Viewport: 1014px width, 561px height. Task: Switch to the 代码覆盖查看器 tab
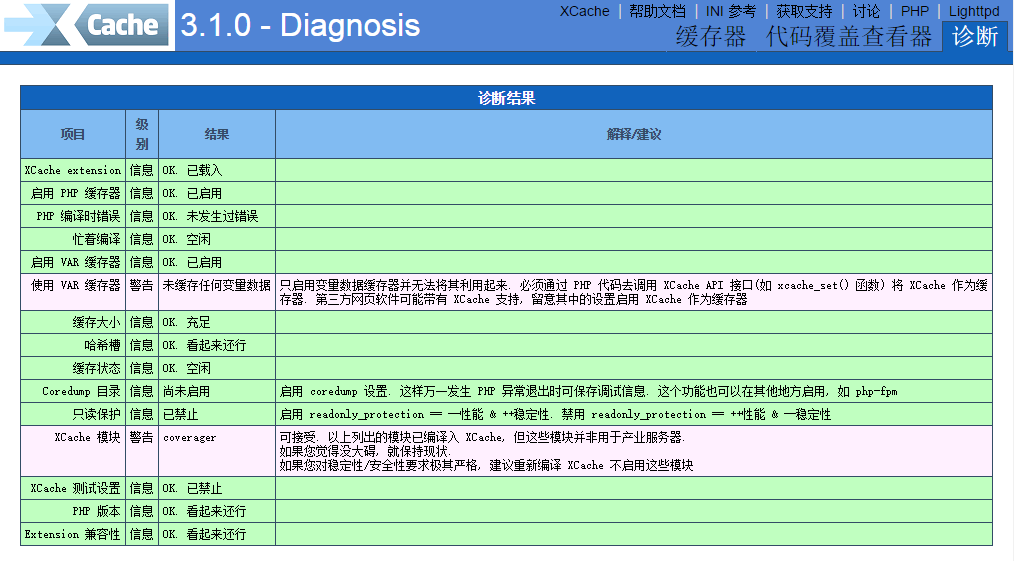[x=848, y=37]
